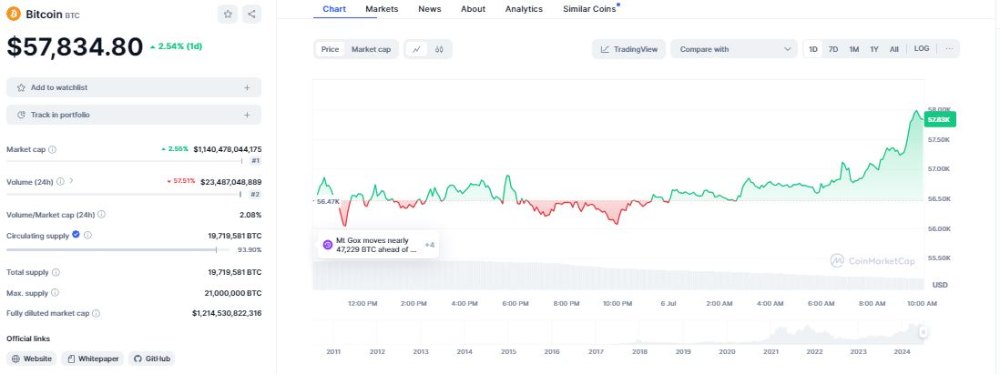The image size is (1000, 374).
Task: Switch to the line chart icon
Action: 416,49
